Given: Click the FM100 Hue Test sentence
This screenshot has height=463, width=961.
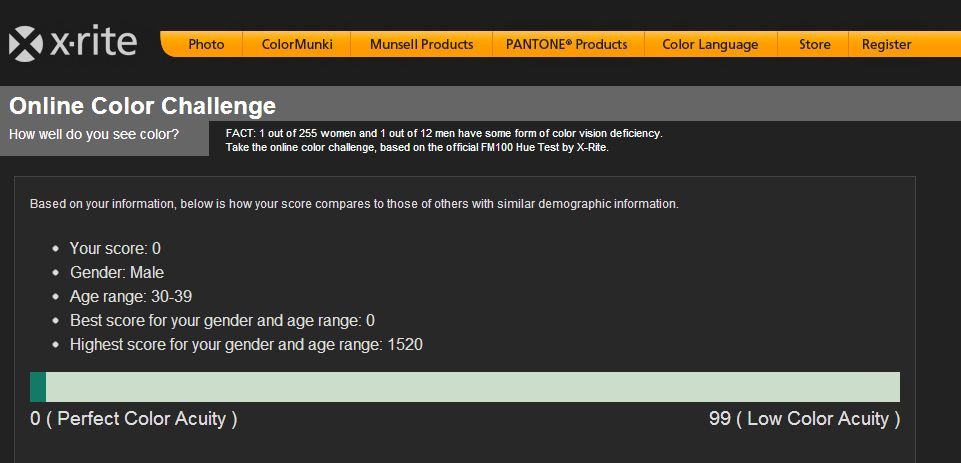Looking at the screenshot, I should point(417,148).
